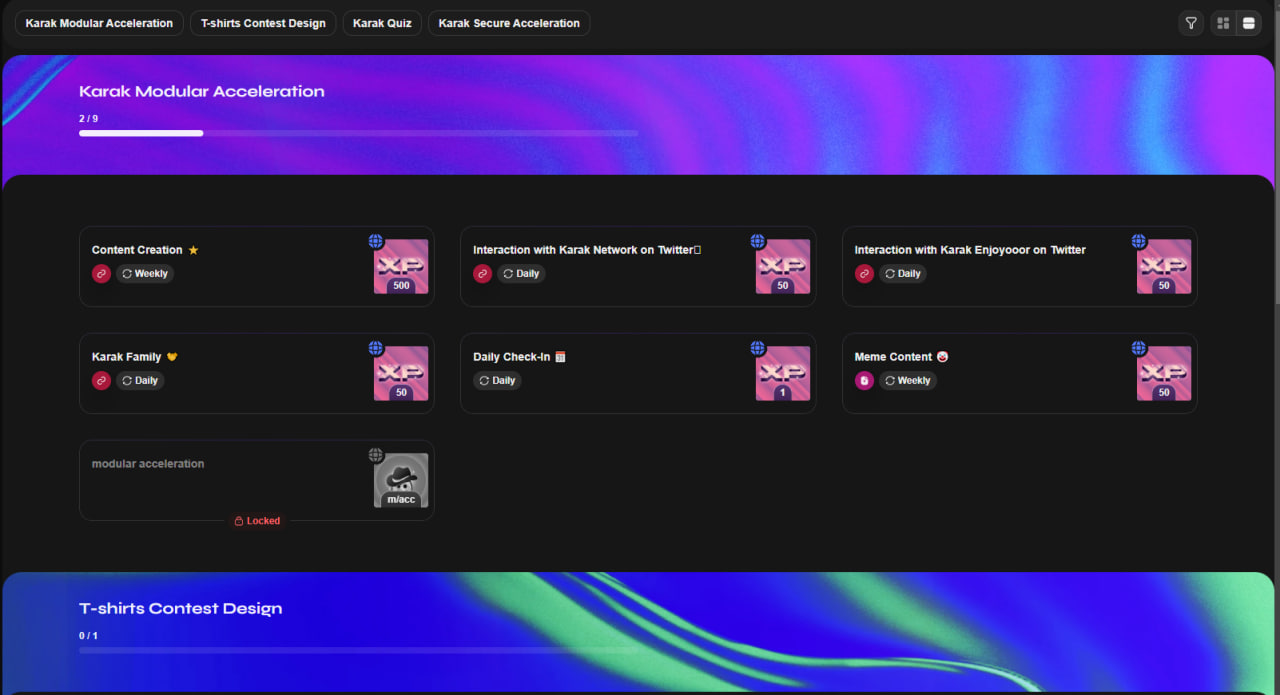Image resolution: width=1280 pixels, height=695 pixels.
Task: Click the Daily badge on Karak Family card
Action: click(140, 380)
